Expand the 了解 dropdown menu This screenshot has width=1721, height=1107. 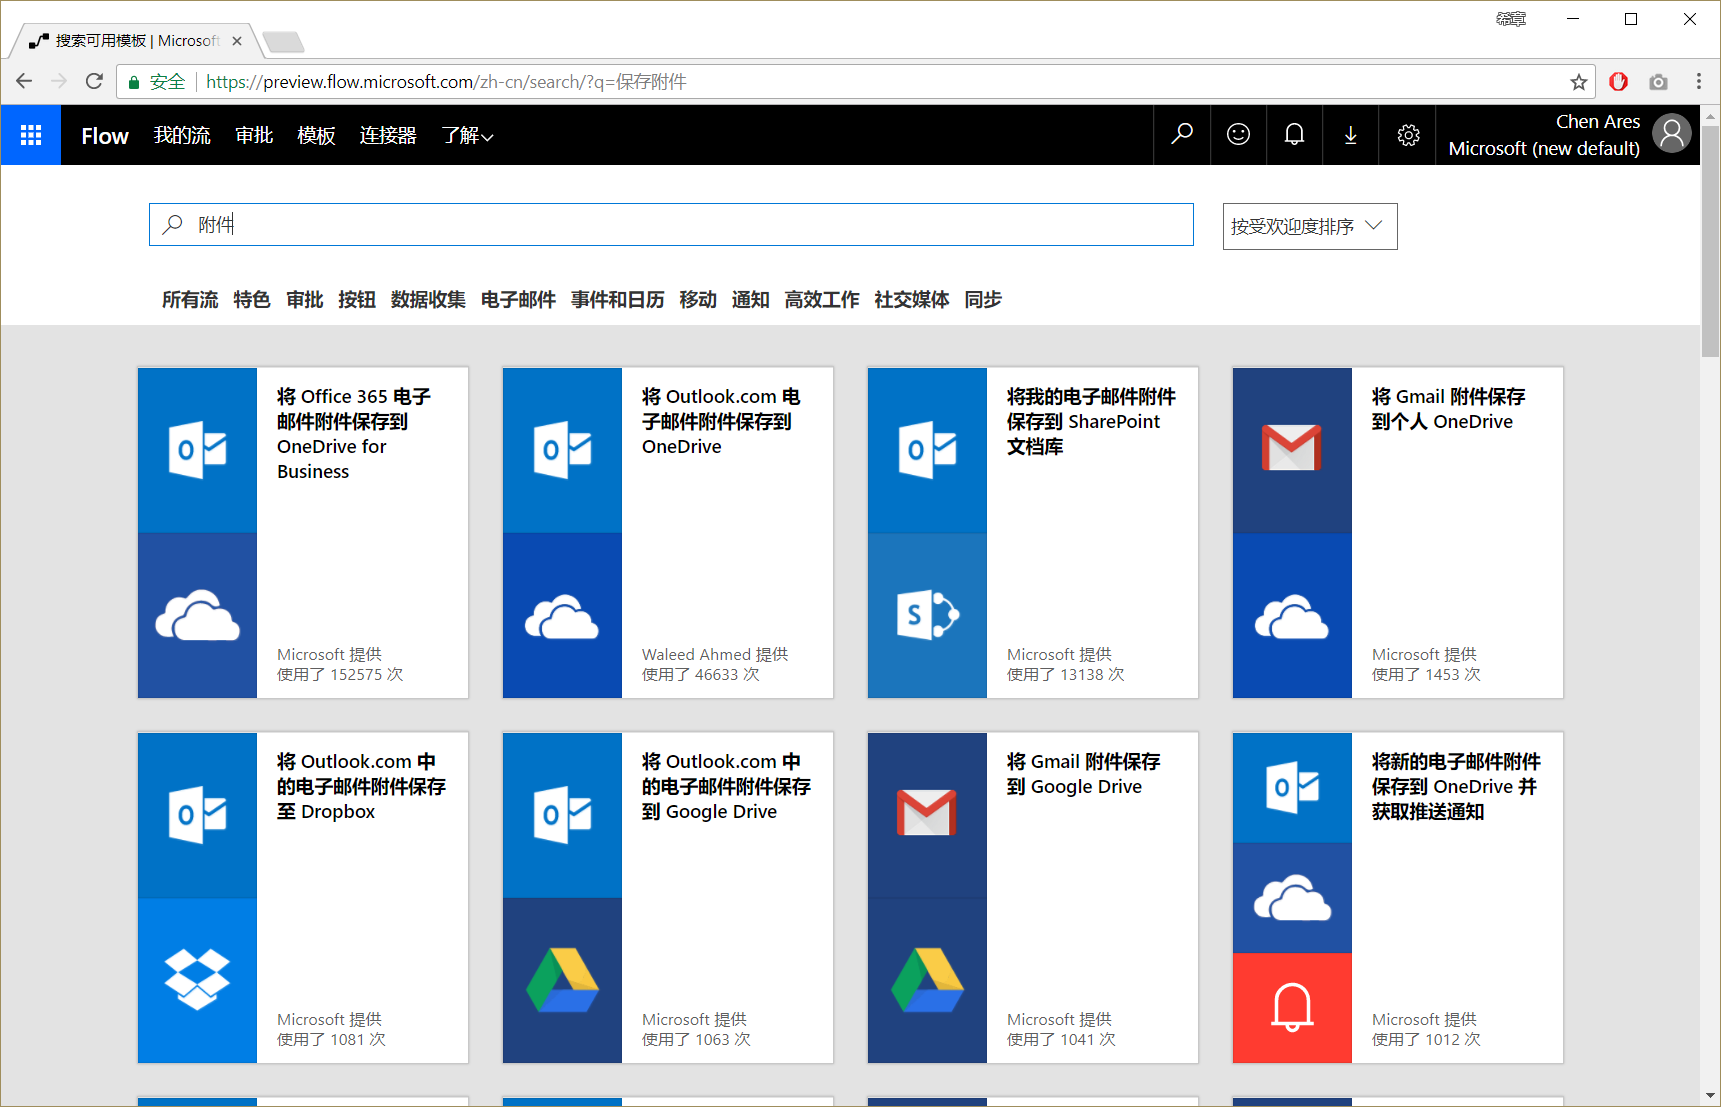point(467,136)
